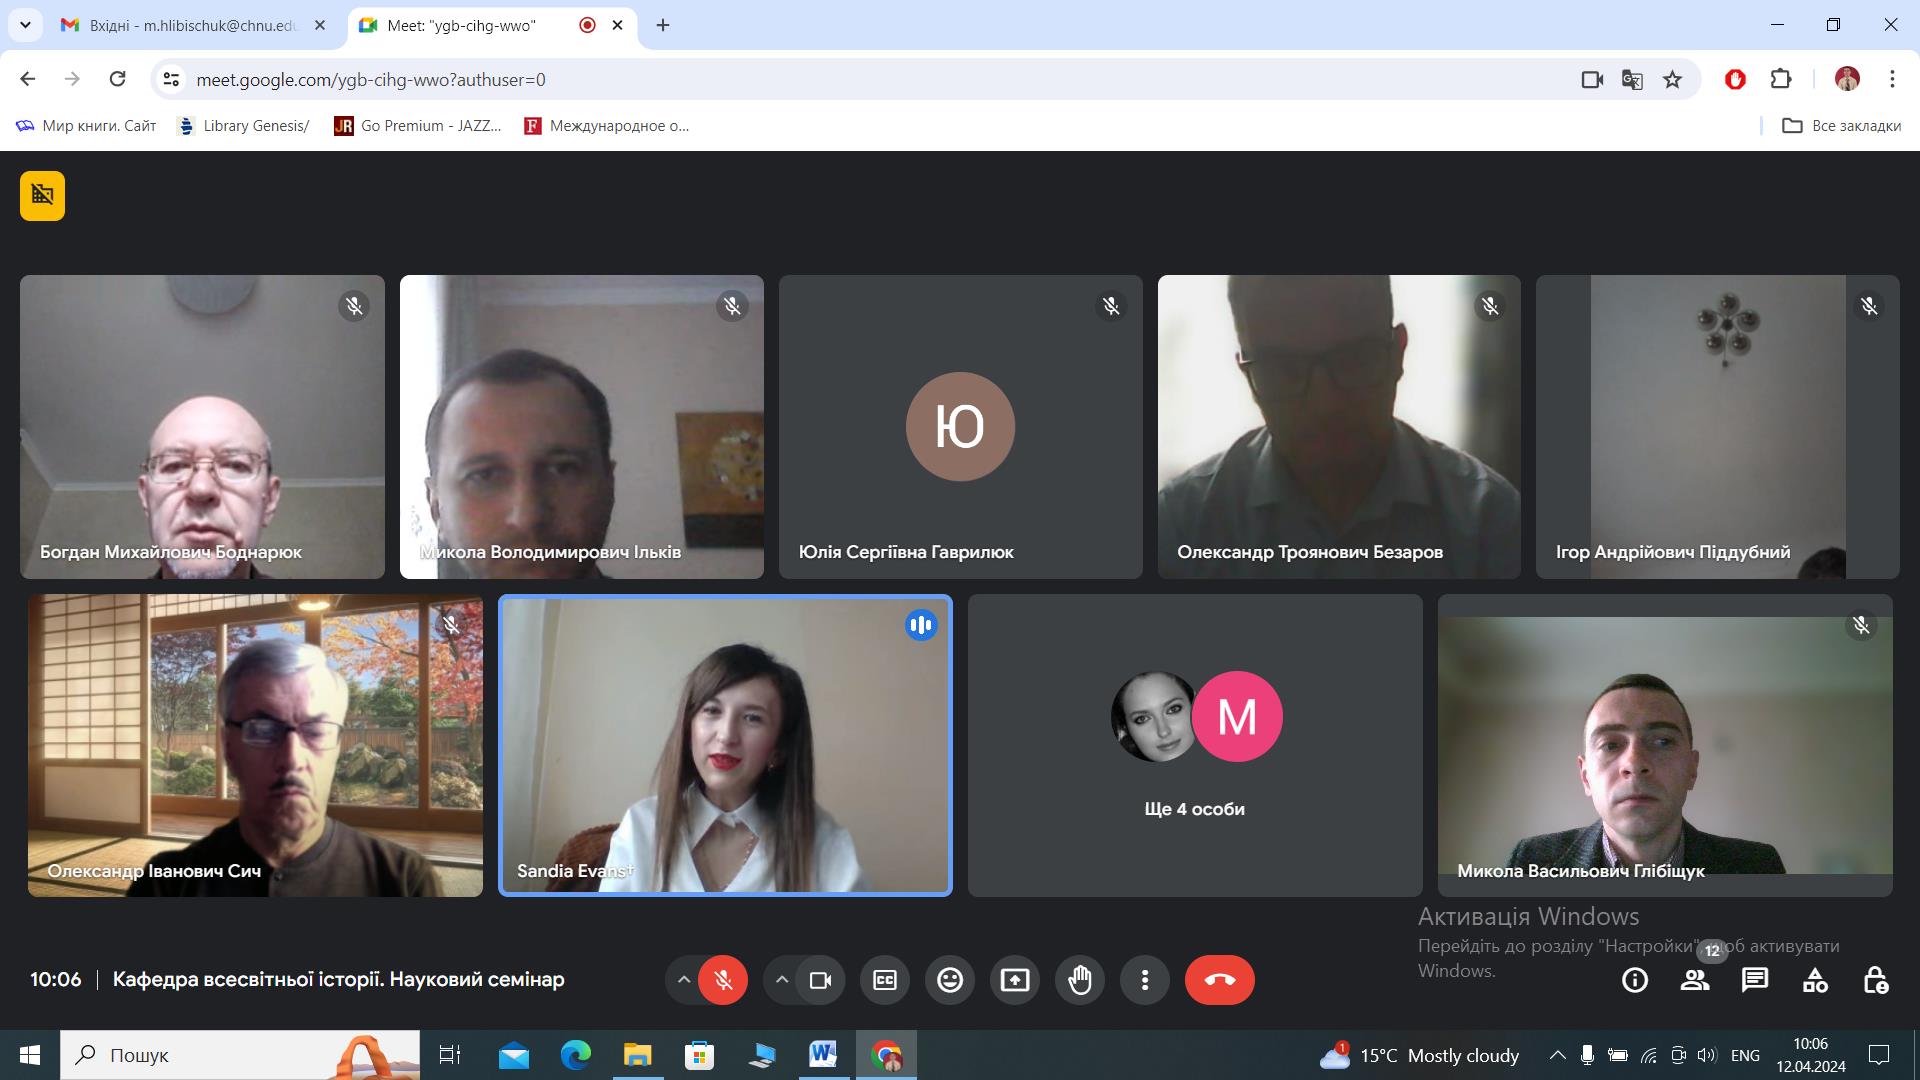Open meeting details info icon
This screenshot has width=1920, height=1080.
tap(1635, 980)
